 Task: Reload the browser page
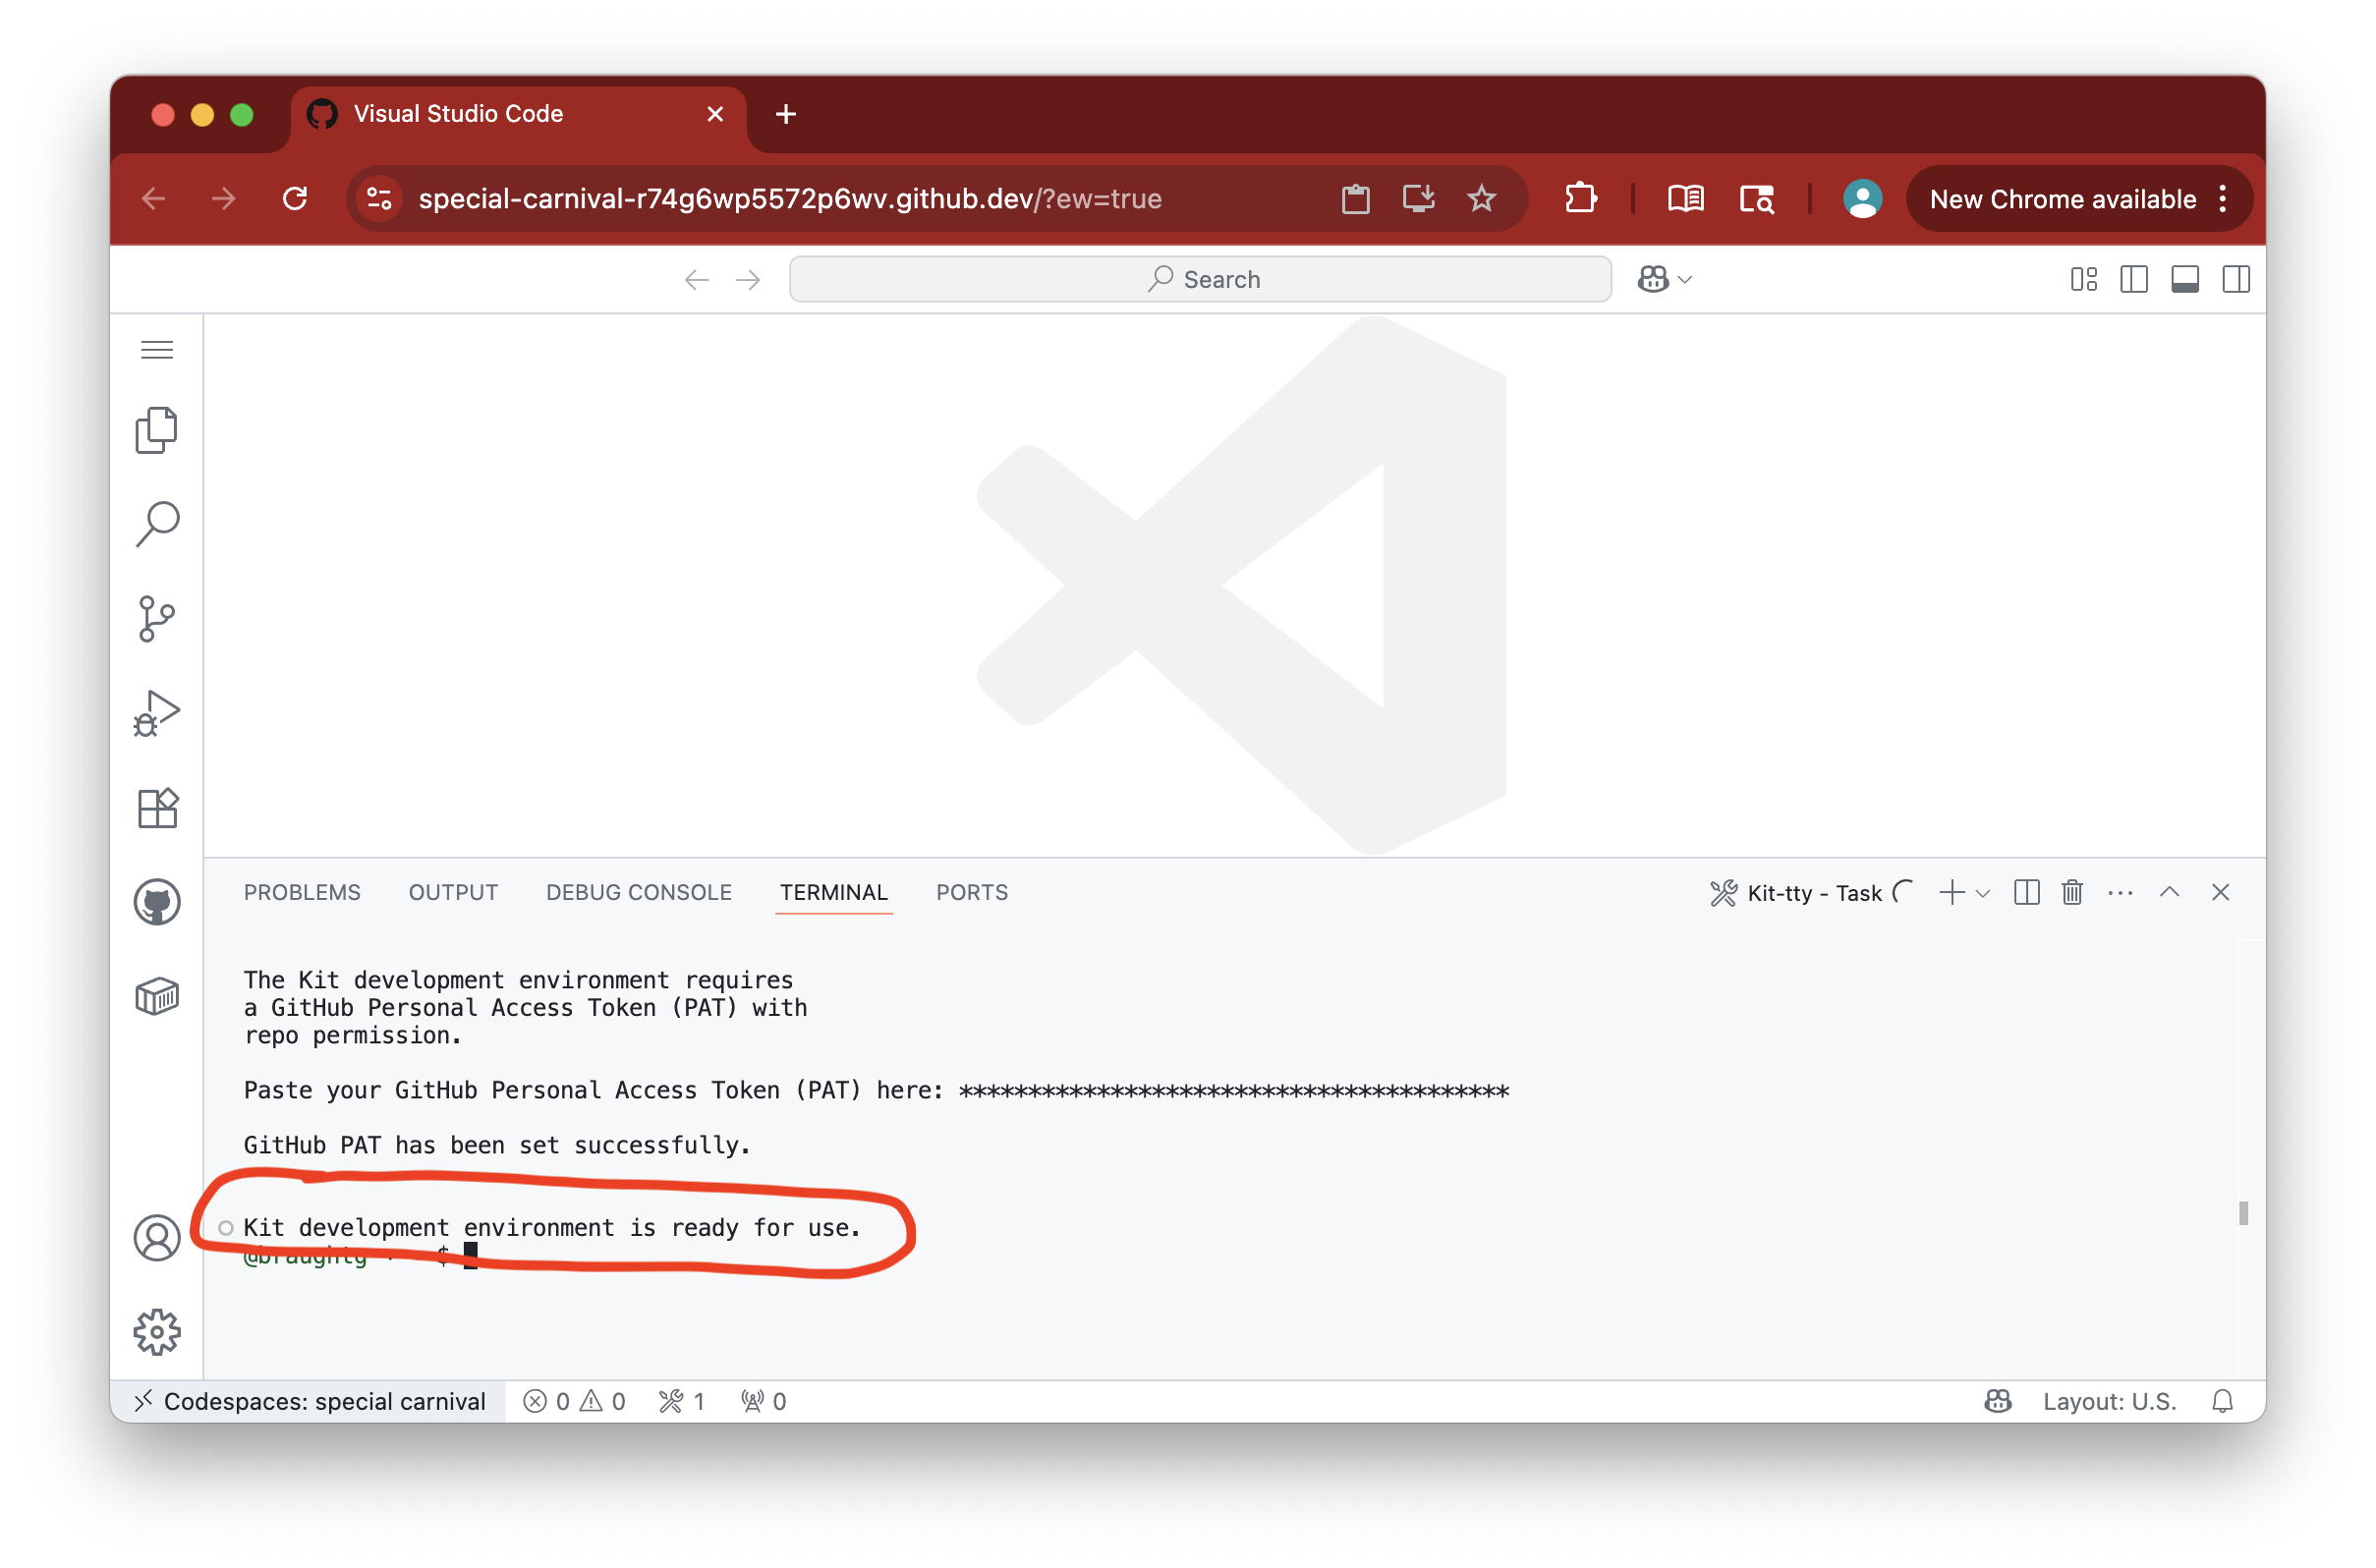click(x=295, y=199)
